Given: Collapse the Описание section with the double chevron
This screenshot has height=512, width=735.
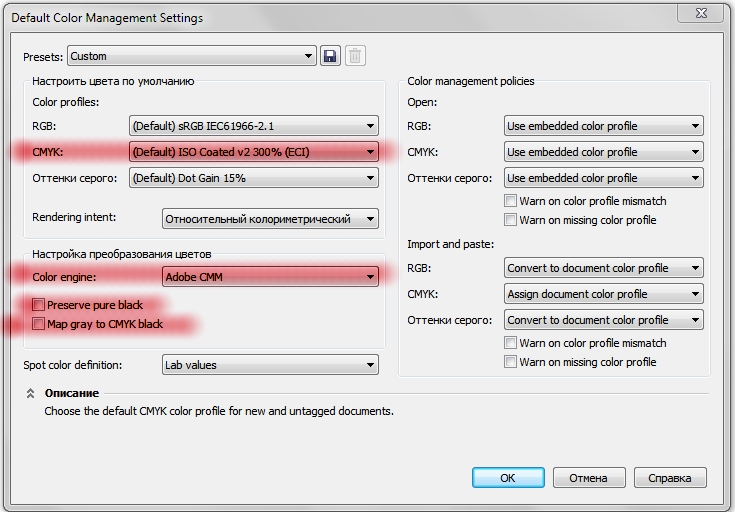Looking at the screenshot, I should [x=30, y=393].
